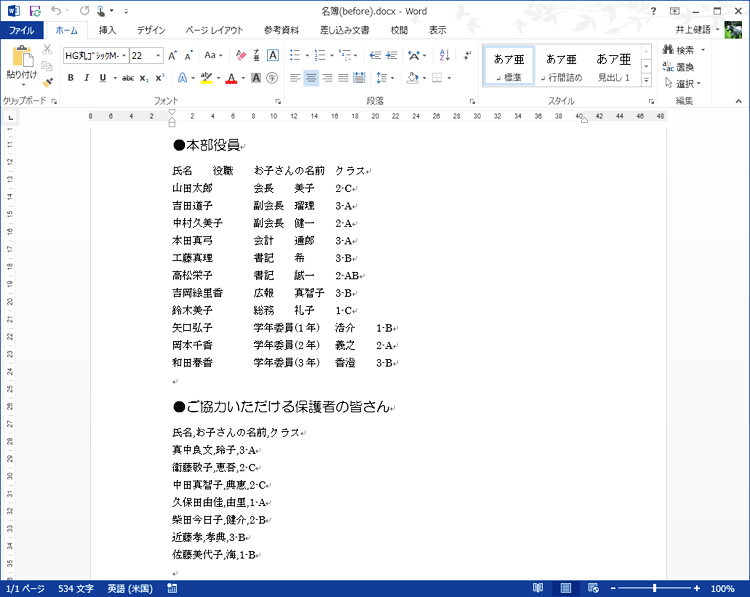
Task: Toggle underline formatting
Action: pyautogui.click(x=102, y=77)
